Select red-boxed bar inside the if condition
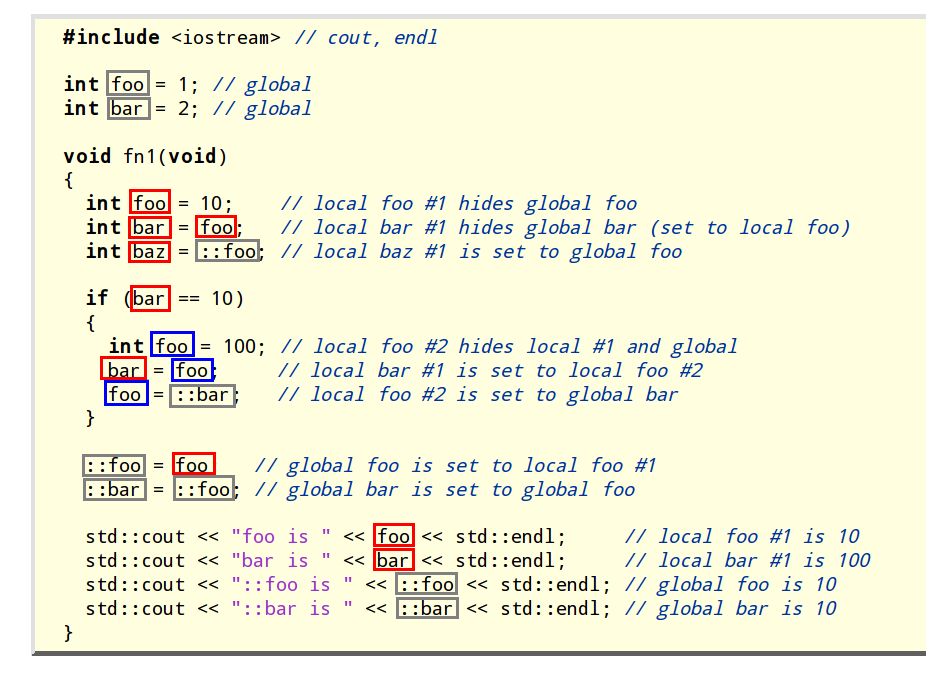 pos(150,299)
